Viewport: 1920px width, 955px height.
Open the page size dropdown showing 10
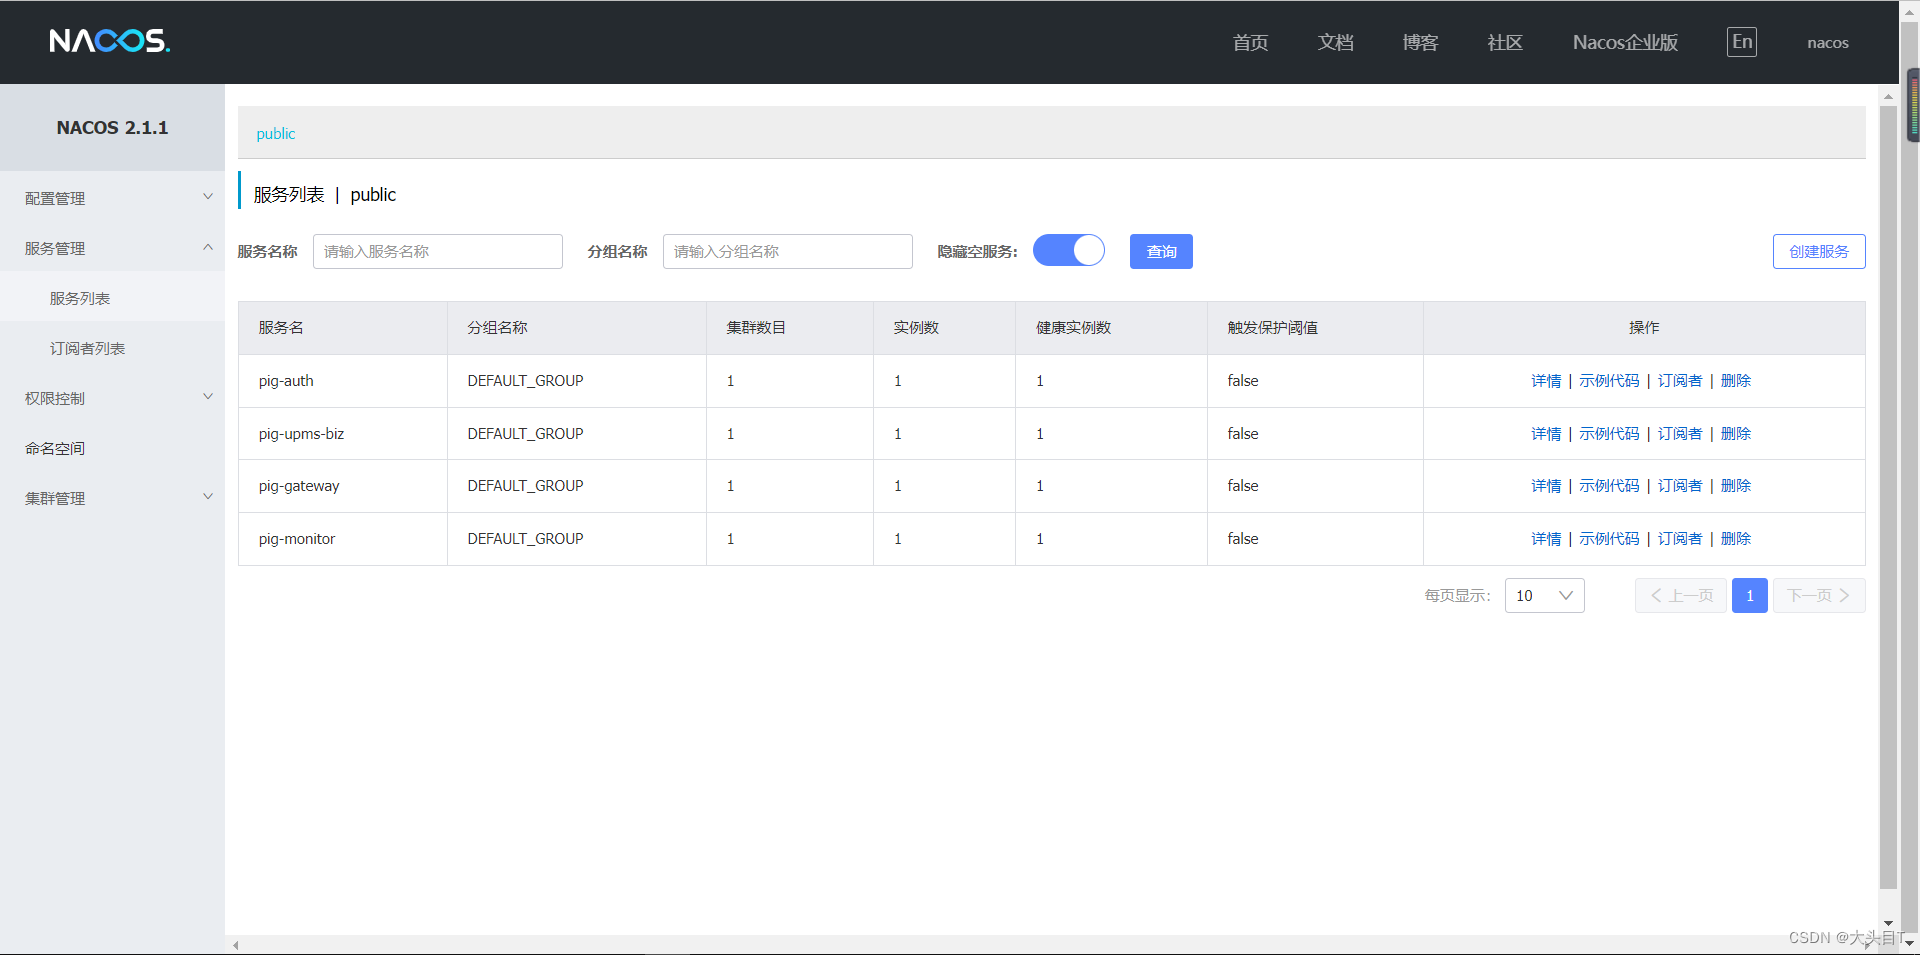(x=1544, y=596)
